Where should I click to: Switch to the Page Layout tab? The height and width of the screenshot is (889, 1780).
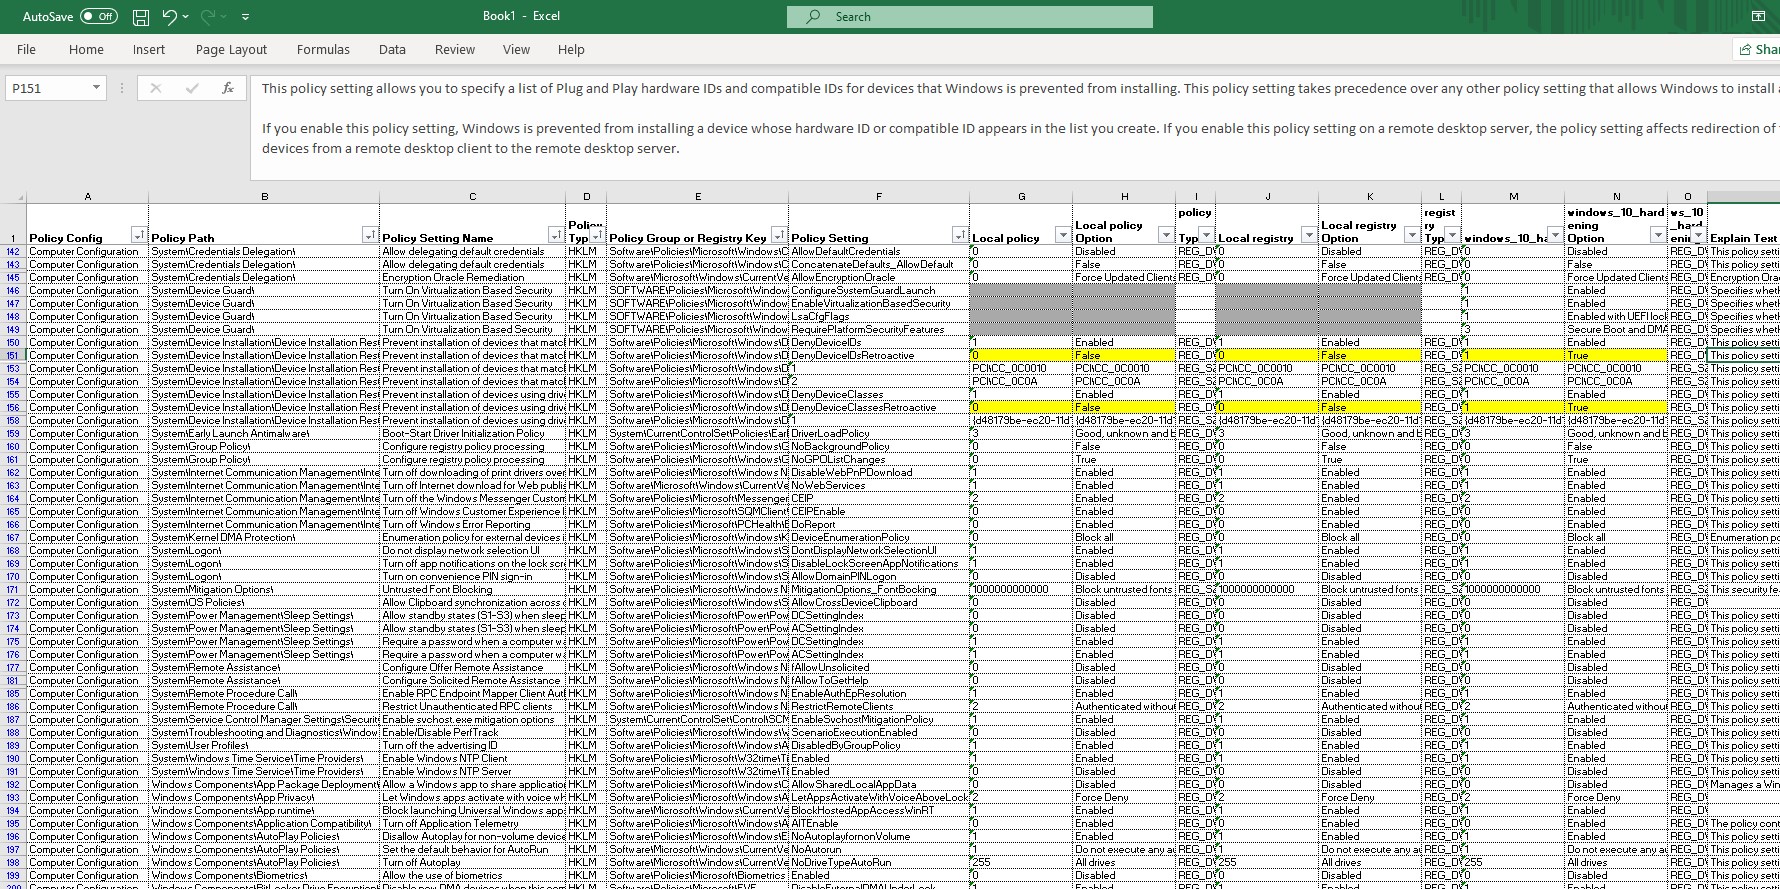click(x=231, y=49)
